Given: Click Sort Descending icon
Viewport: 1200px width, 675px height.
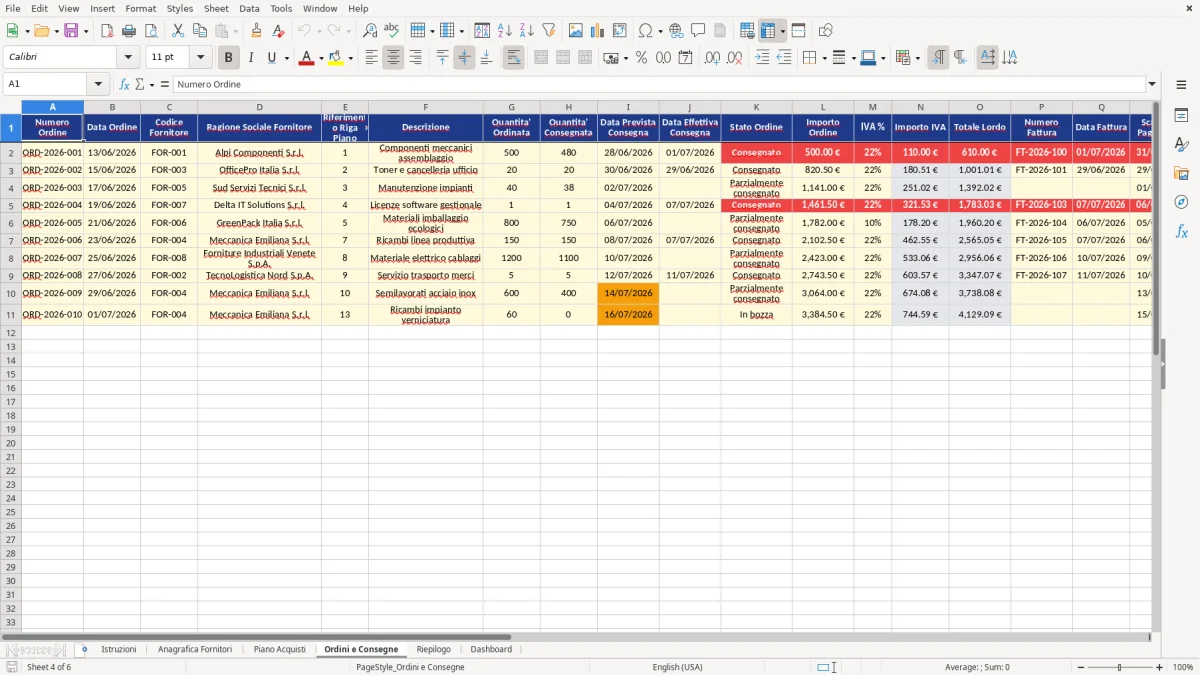Looking at the screenshot, I should point(527,31).
